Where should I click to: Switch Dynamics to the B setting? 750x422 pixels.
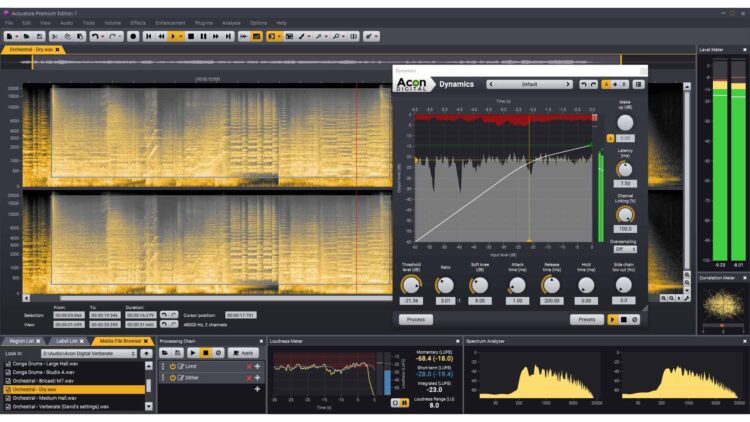click(624, 84)
